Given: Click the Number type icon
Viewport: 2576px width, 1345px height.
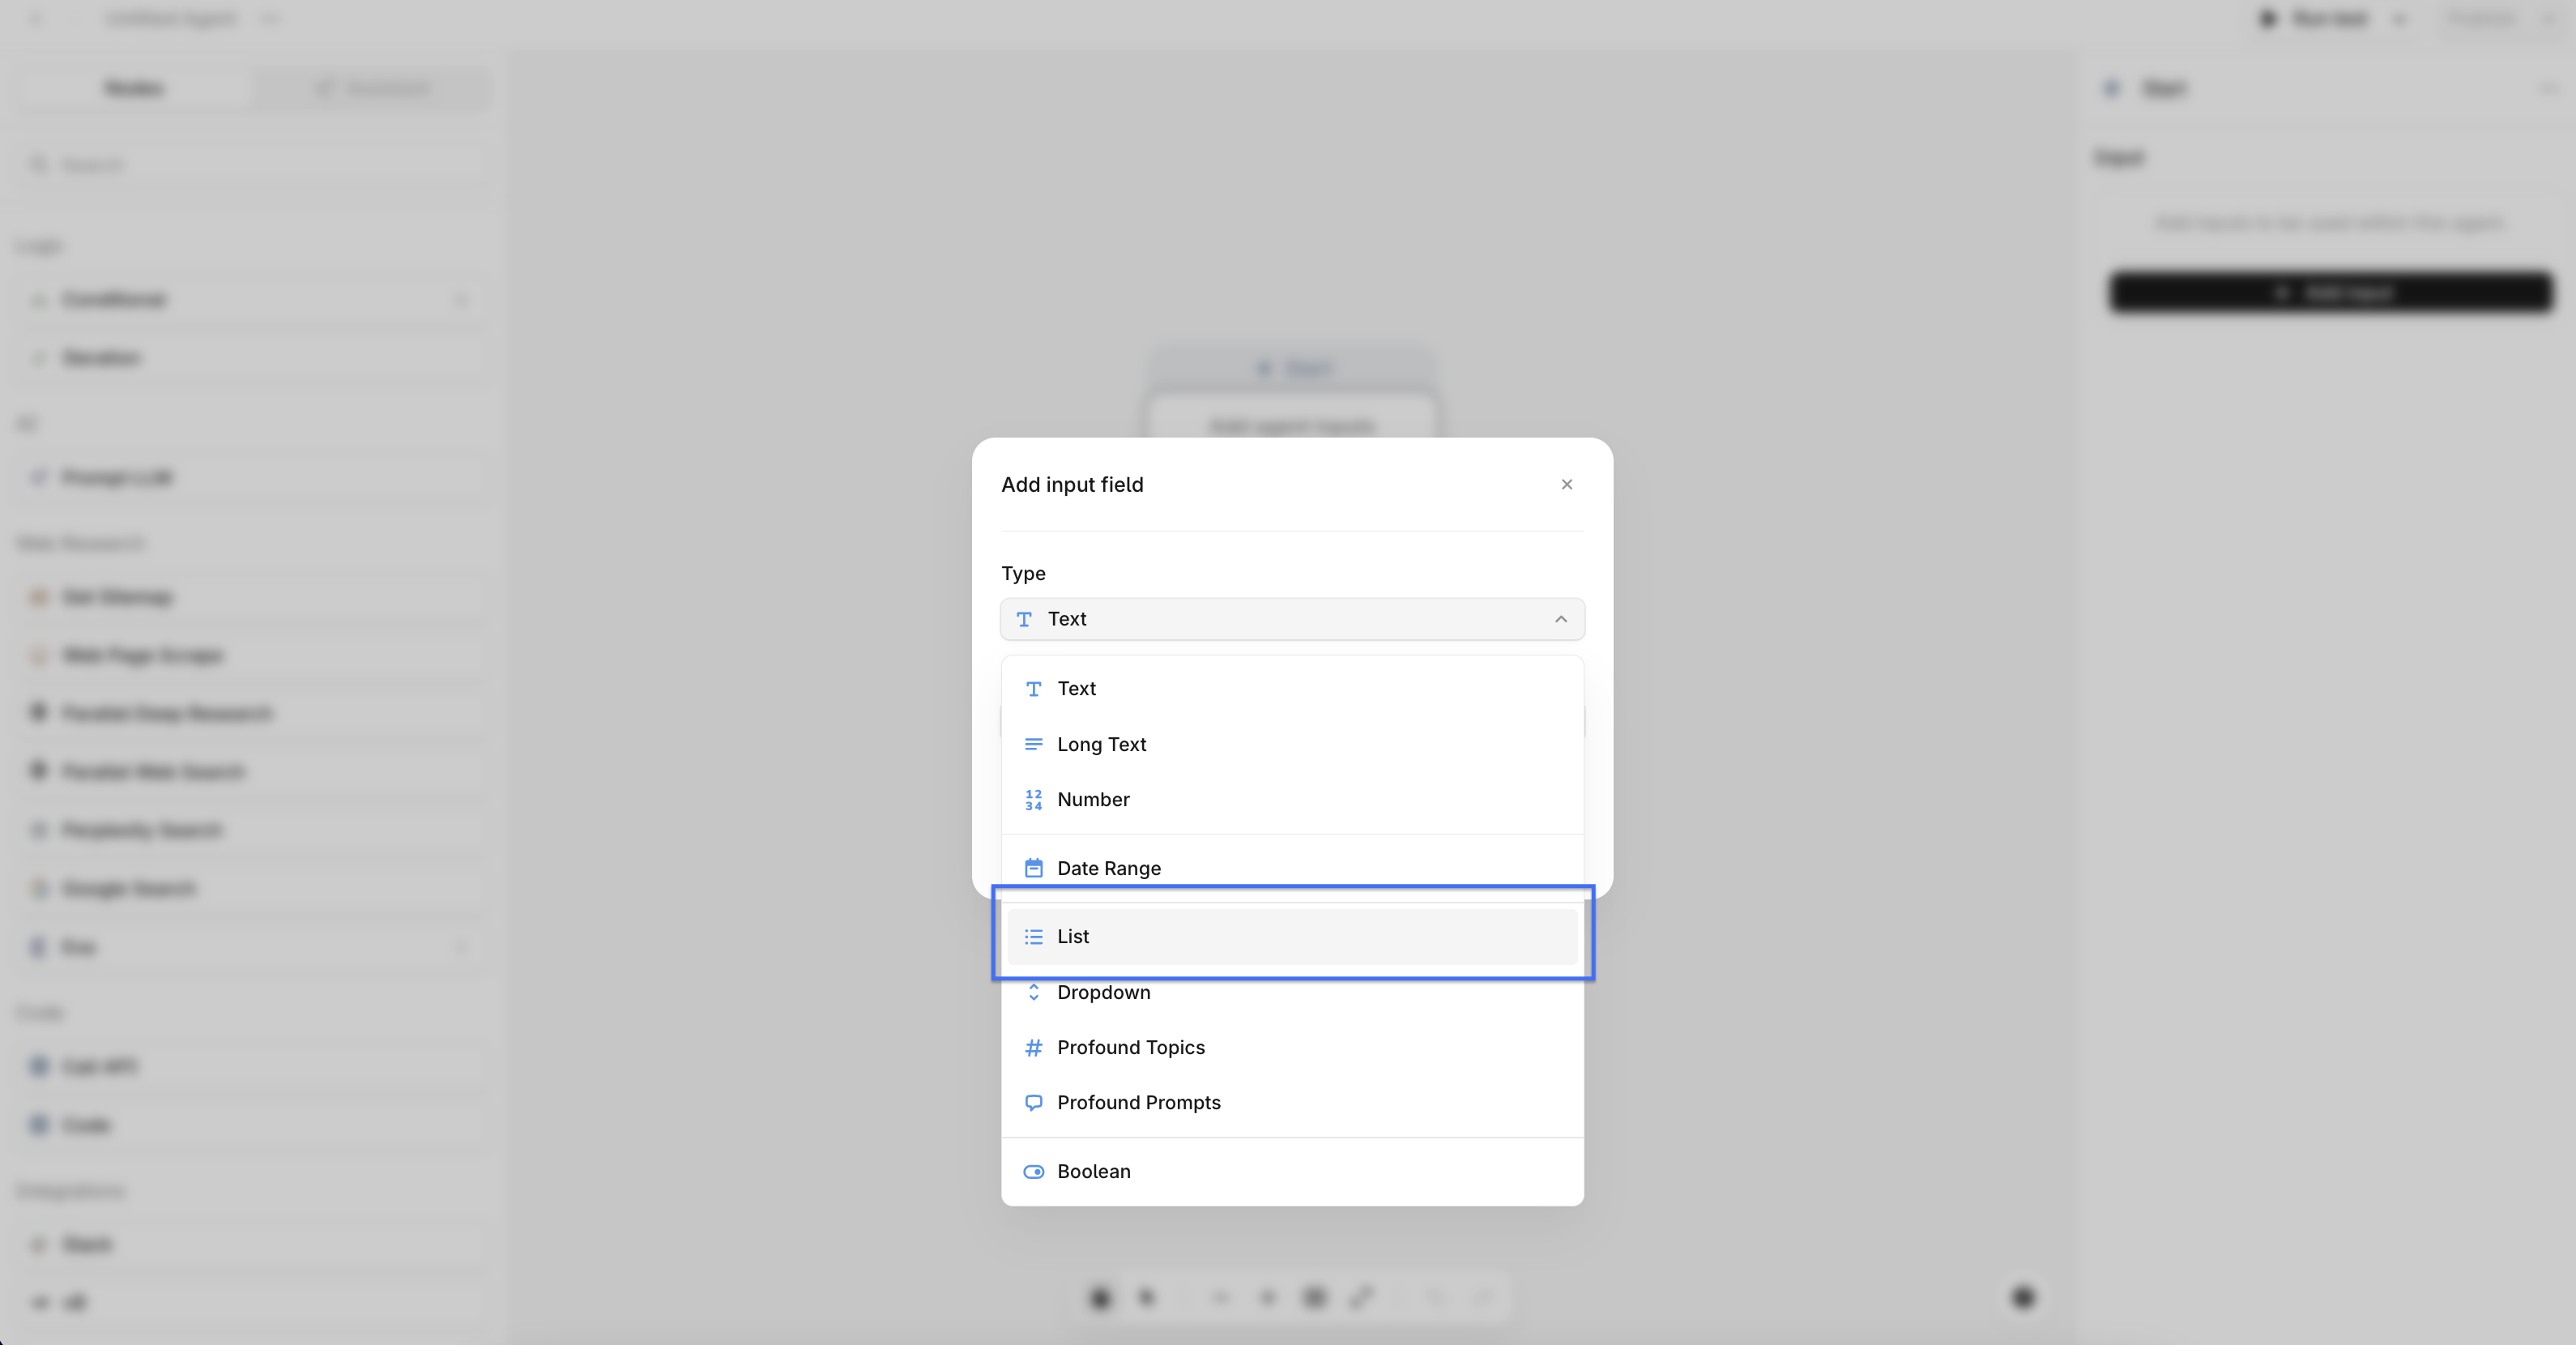Looking at the screenshot, I should [x=1033, y=799].
